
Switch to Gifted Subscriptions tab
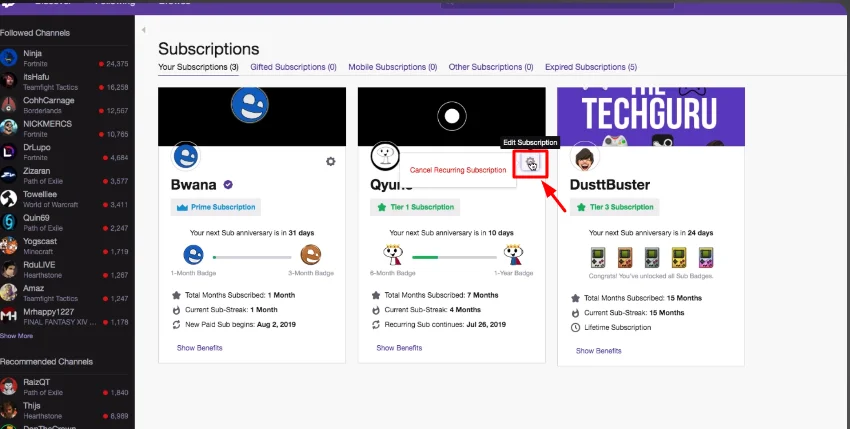293,67
